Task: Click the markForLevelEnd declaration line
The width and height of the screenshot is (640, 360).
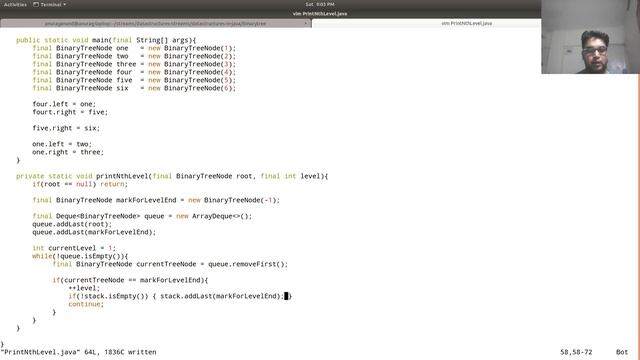Action: [156, 200]
